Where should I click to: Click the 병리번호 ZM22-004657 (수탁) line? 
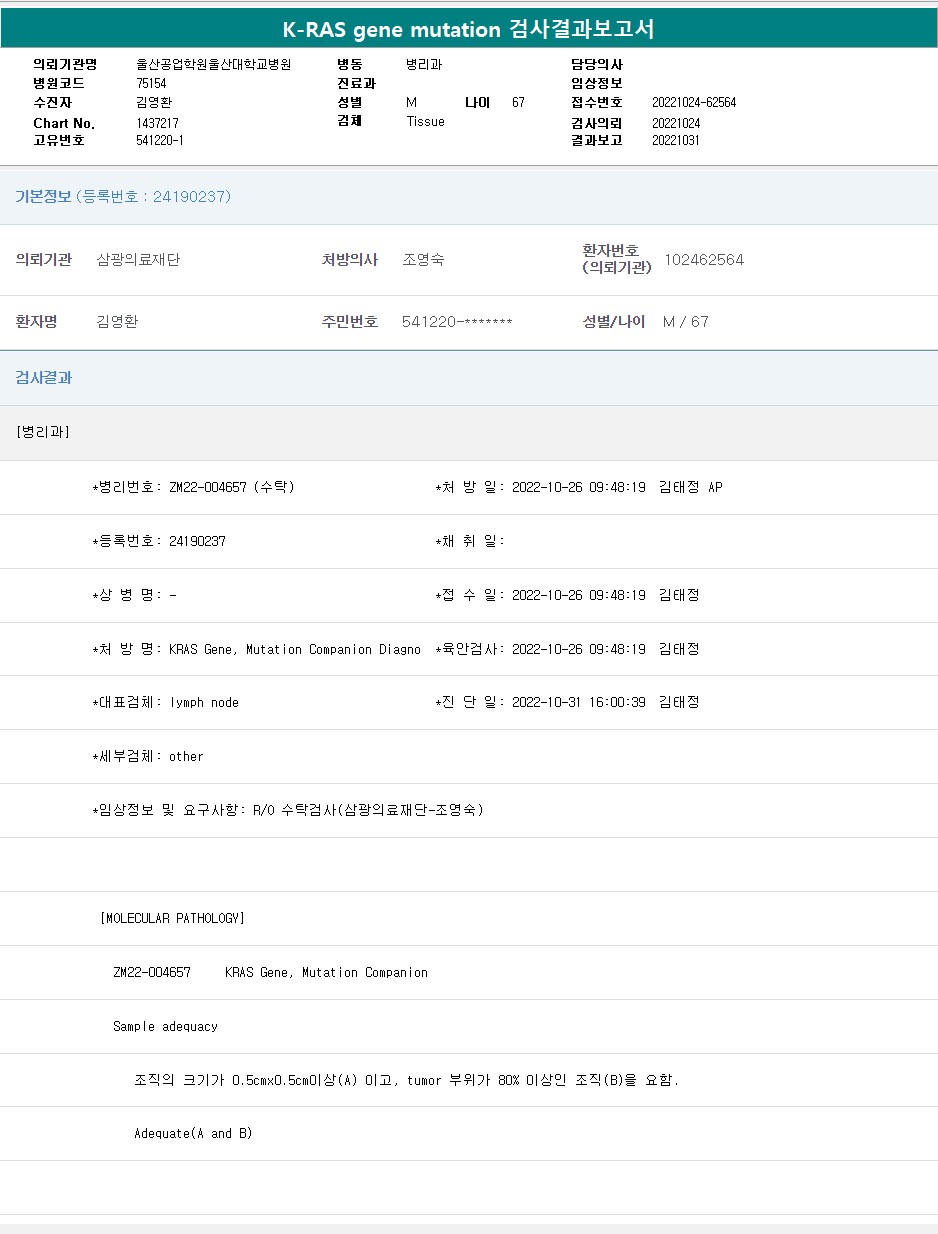tap(193, 488)
